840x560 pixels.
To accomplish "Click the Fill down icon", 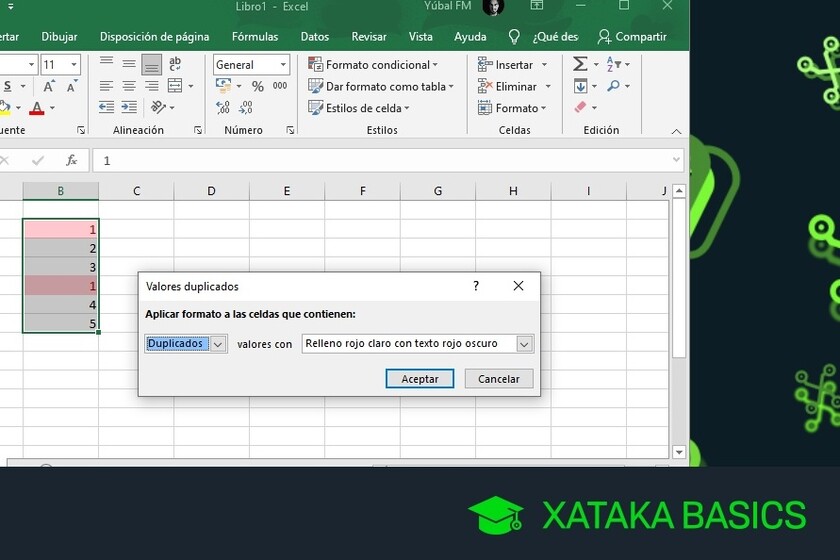I will point(580,86).
